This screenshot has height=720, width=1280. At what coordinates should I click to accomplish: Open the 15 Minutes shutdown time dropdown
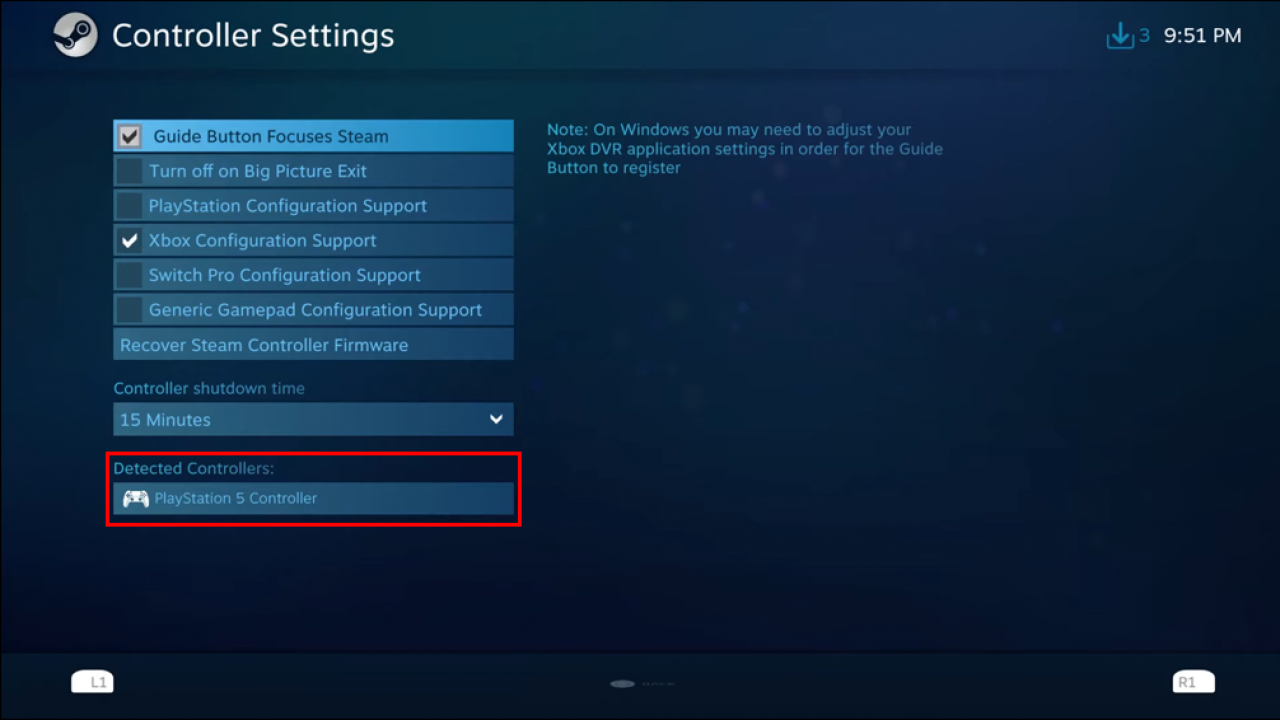point(313,420)
